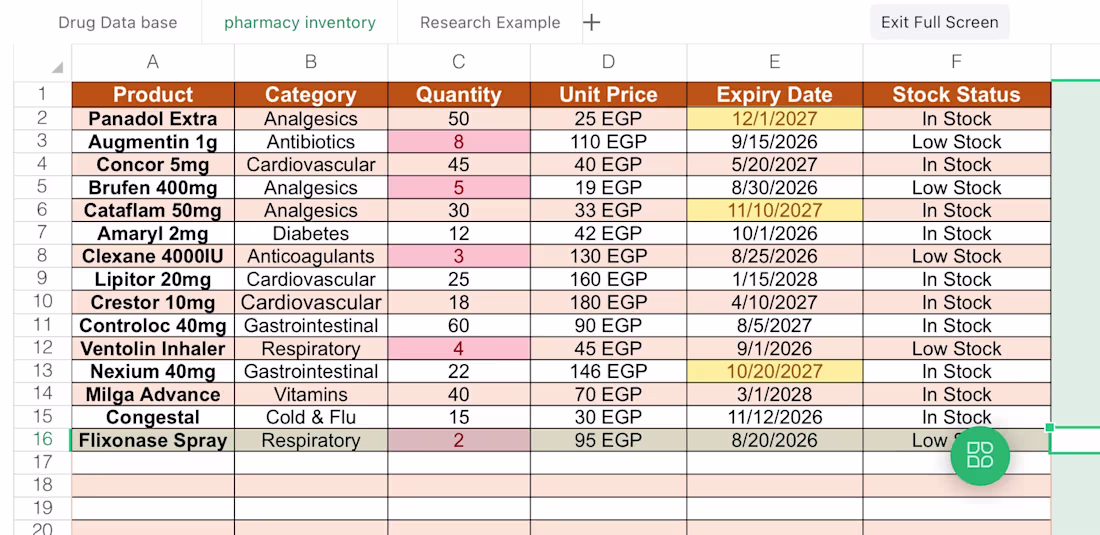
Task: Click the Unit Price header cell
Action: (x=608, y=95)
